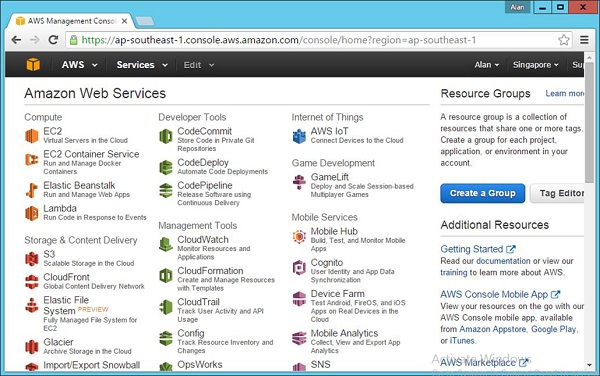Open the CodeCommit icon
The width and height of the screenshot is (600, 376).
pyautogui.click(x=166, y=136)
